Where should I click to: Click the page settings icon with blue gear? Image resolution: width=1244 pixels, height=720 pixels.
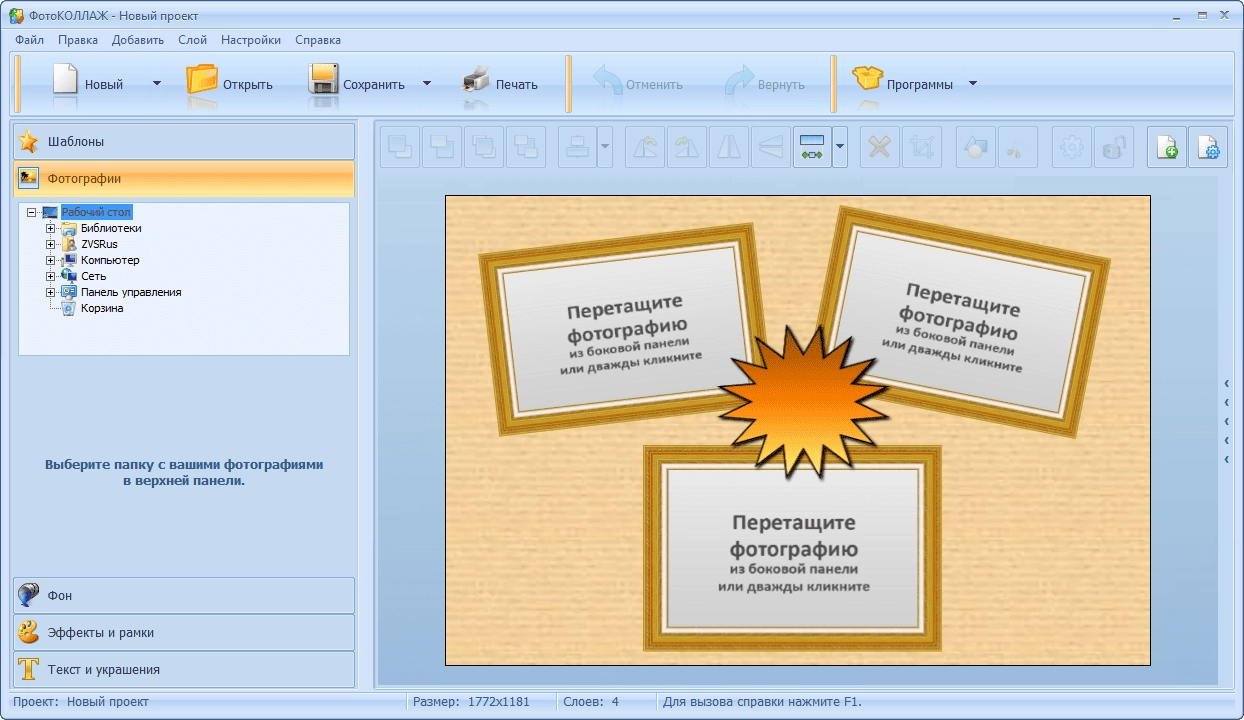1208,147
